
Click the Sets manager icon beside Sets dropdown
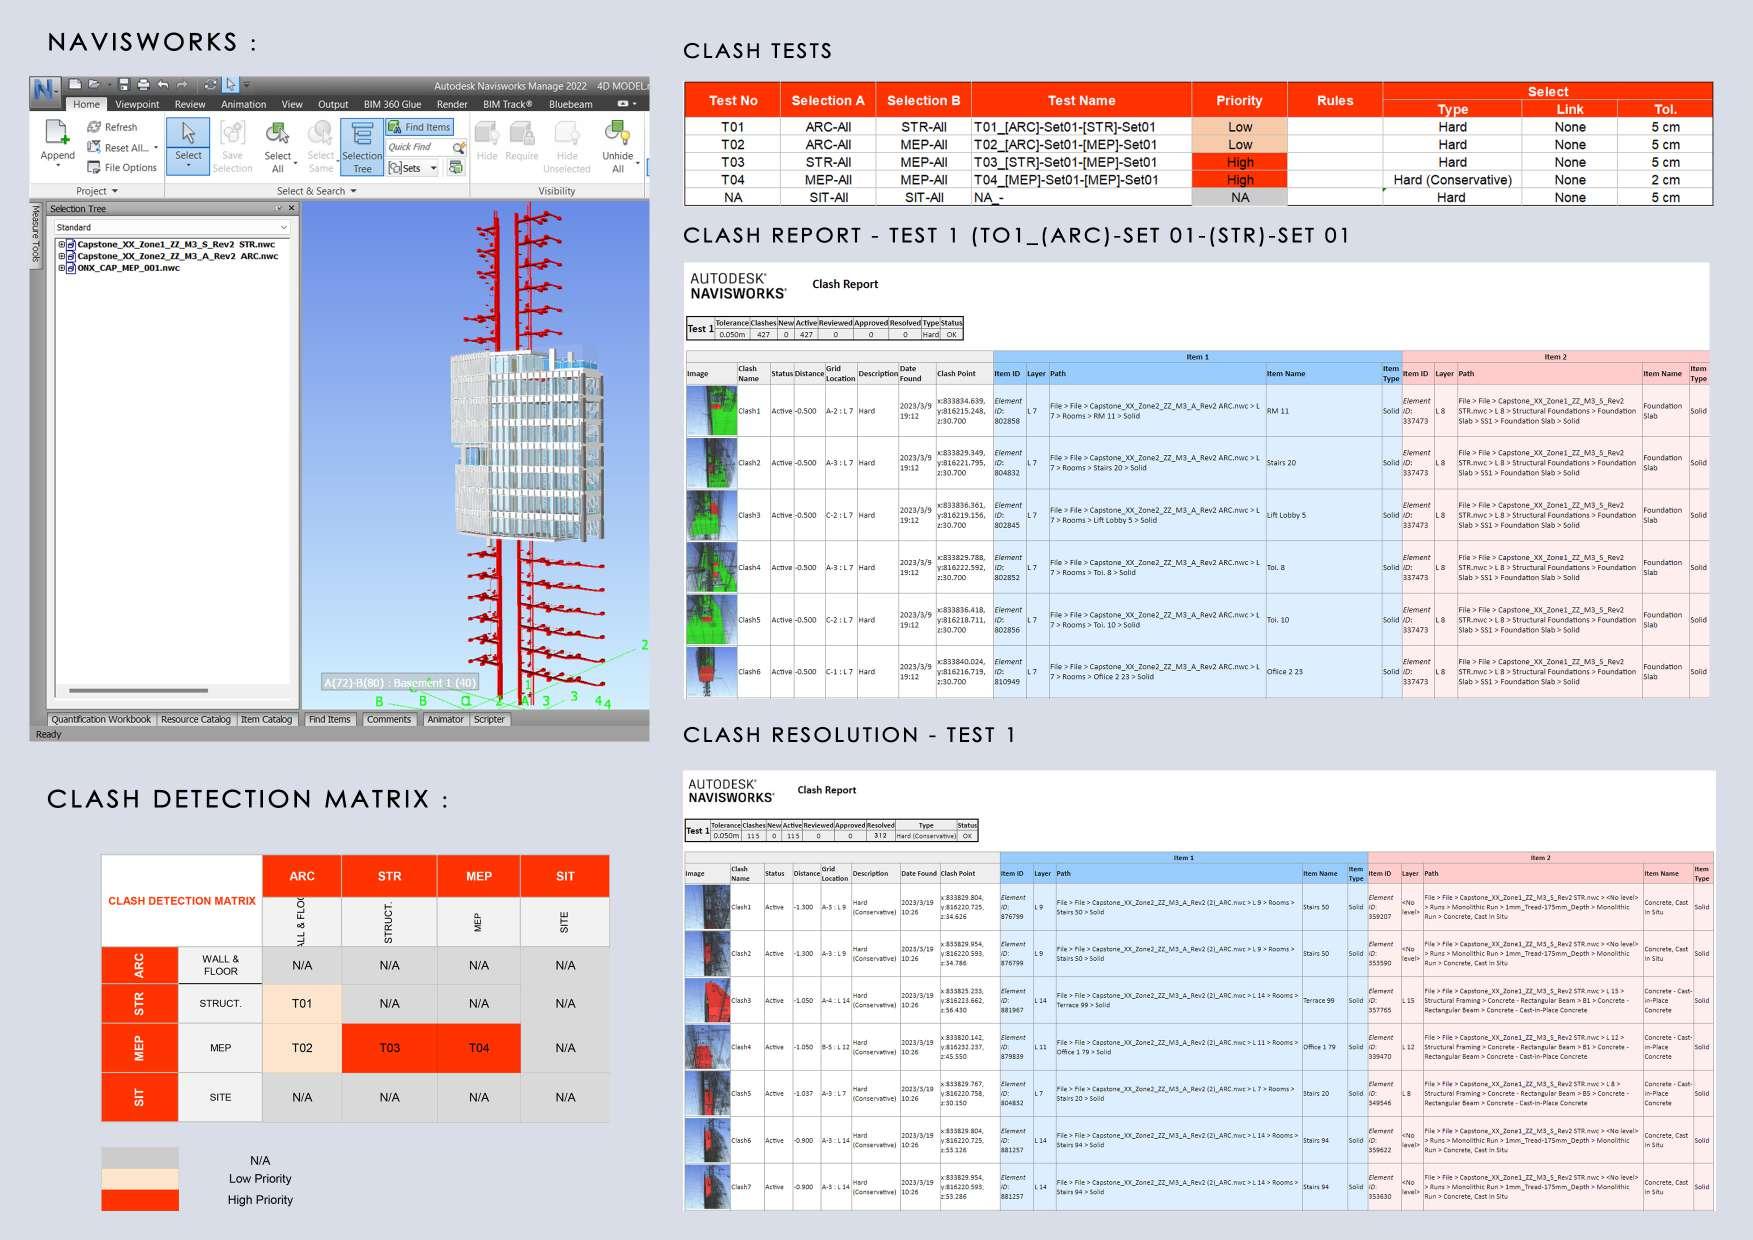click(x=456, y=168)
